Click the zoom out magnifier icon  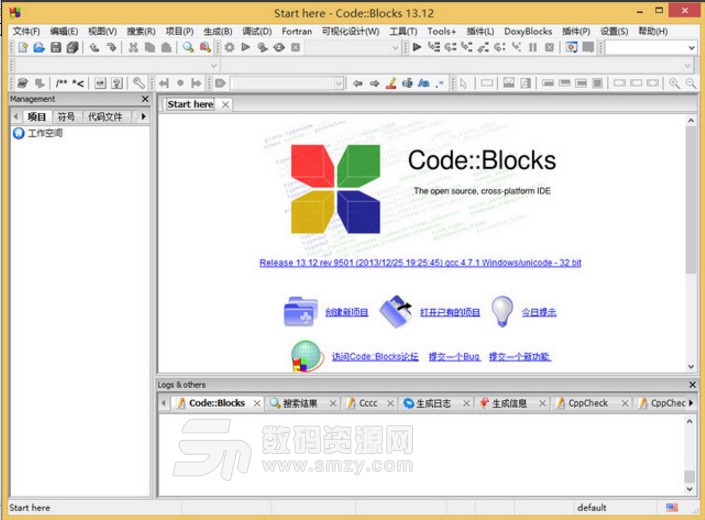click(691, 83)
